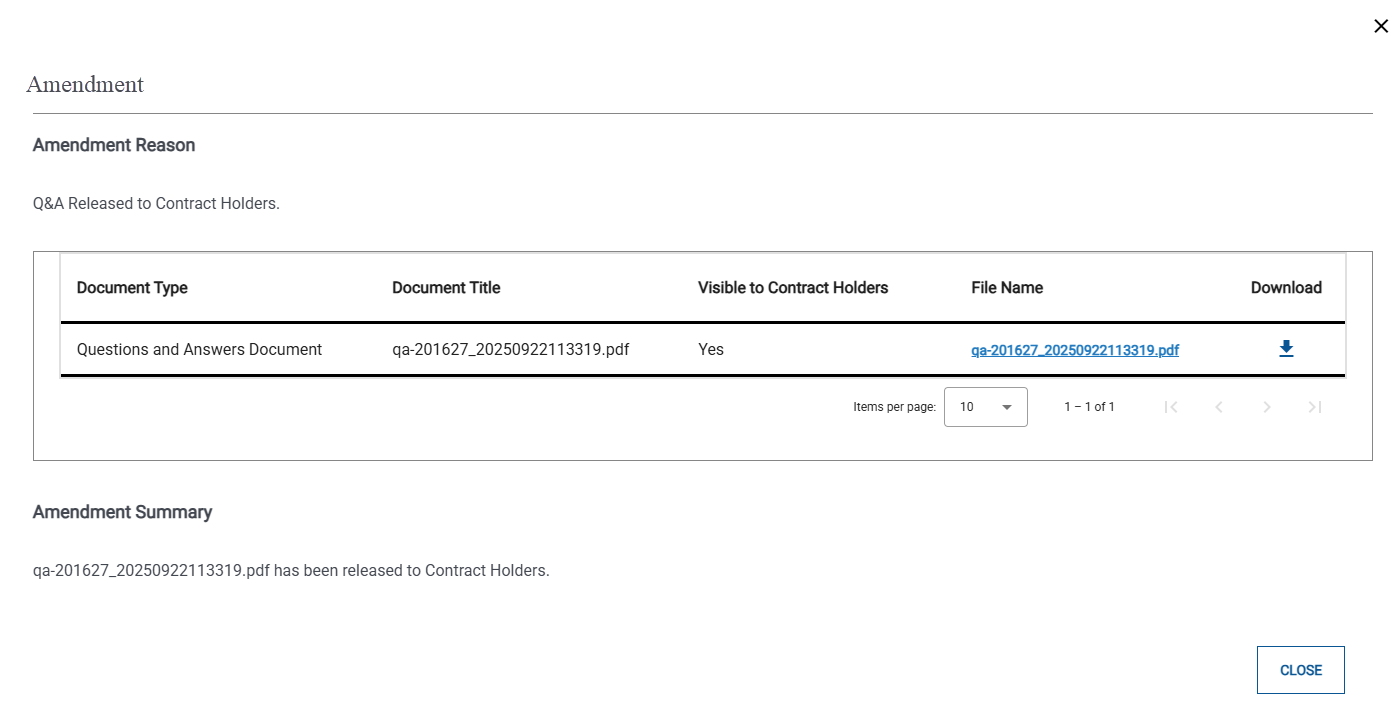
Task: Go to the previous page of documents
Action: [x=1219, y=407]
